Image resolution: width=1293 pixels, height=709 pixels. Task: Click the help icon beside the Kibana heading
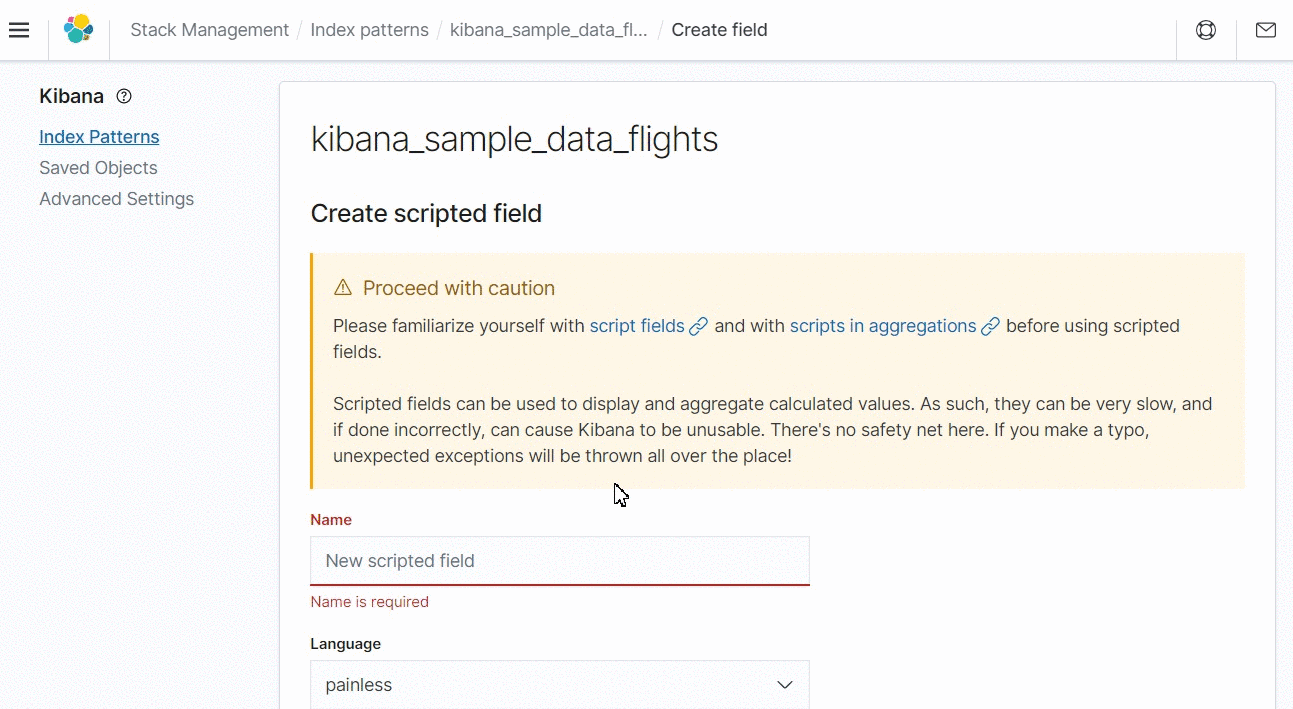[x=123, y=96]
